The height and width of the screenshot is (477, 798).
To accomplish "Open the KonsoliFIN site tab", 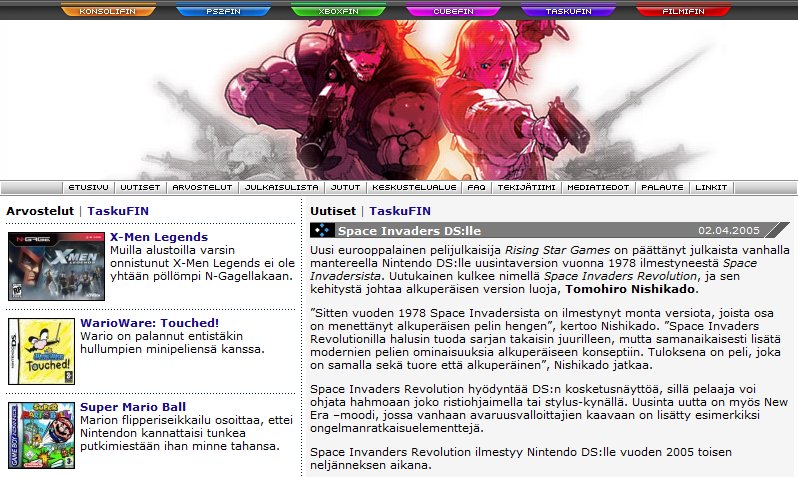I will [108, 10].
